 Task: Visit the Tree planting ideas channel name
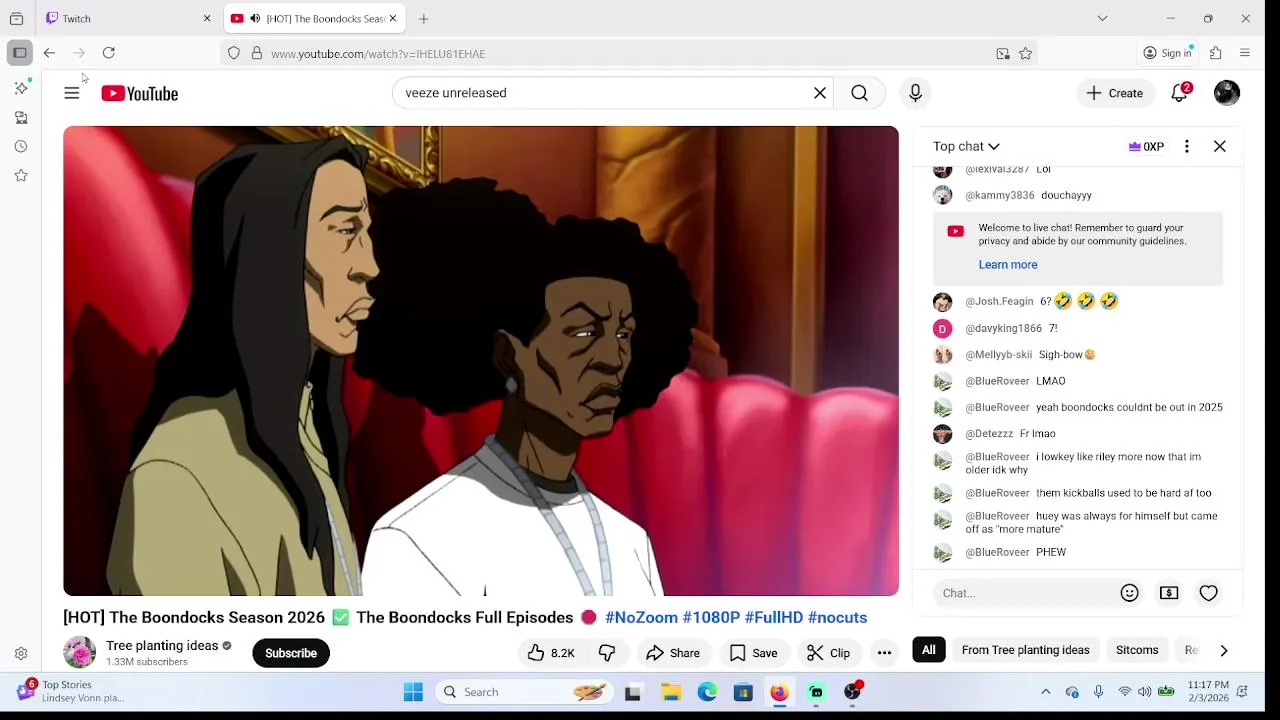click(x=162, y=646)
